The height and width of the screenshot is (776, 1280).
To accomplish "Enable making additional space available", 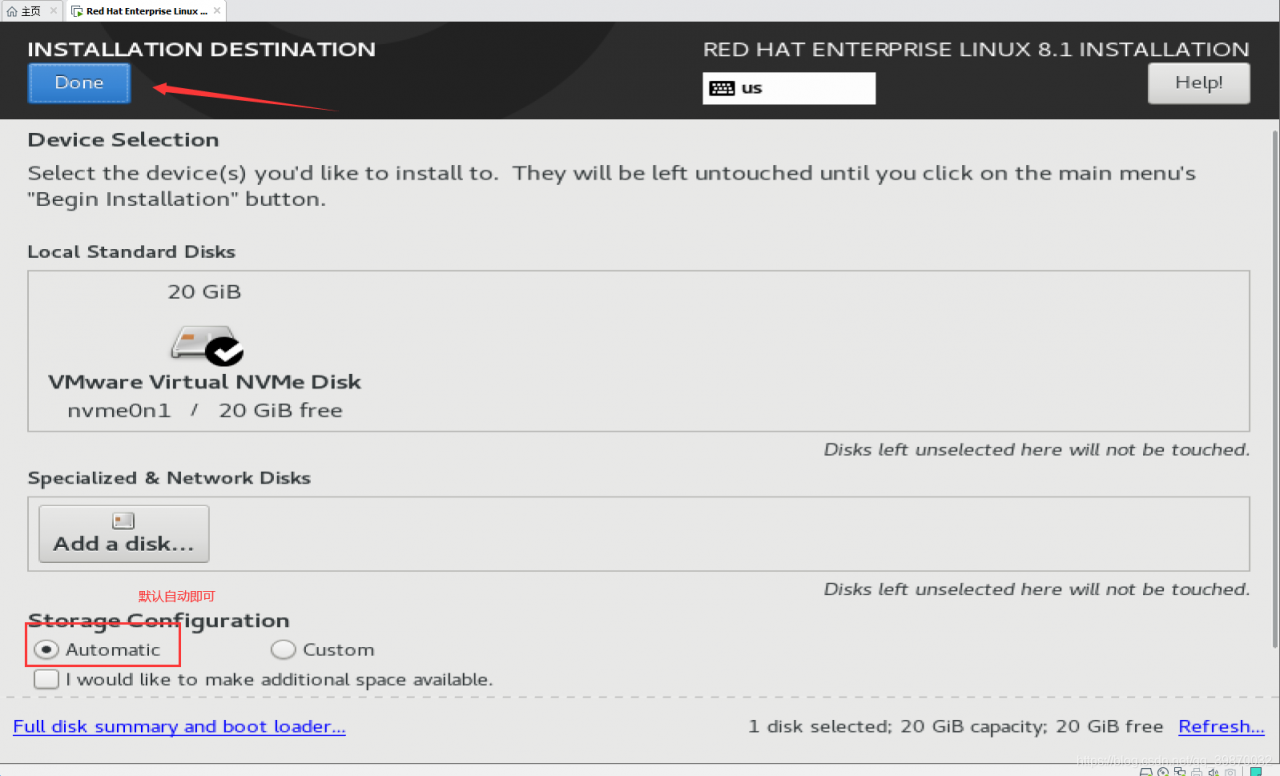I will pos(46,680).
